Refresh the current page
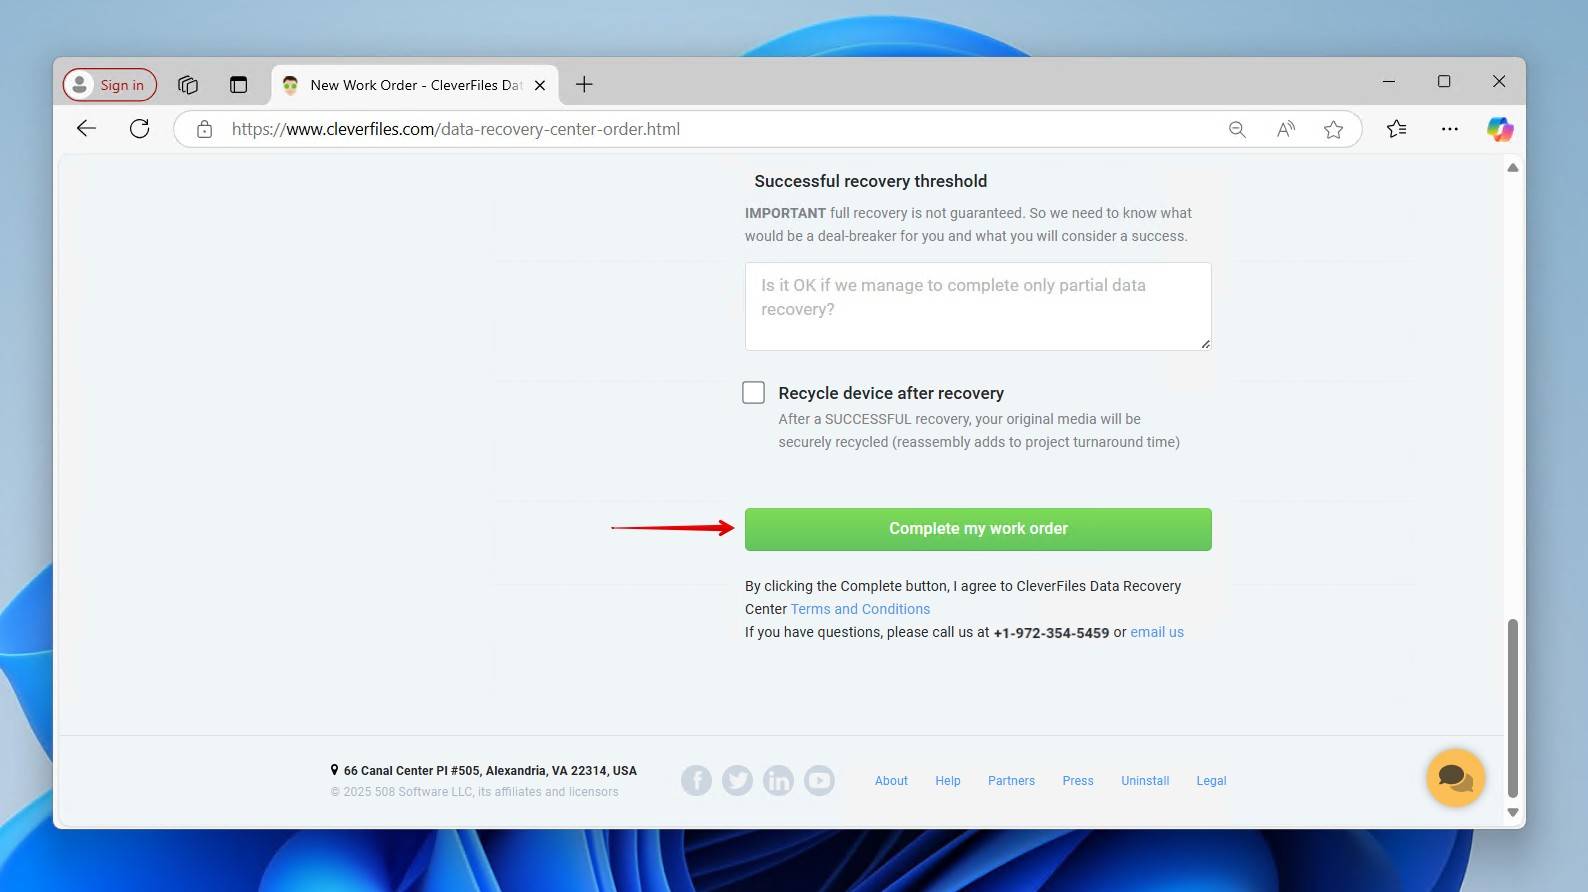The image size is (1588, 892). 140,129
